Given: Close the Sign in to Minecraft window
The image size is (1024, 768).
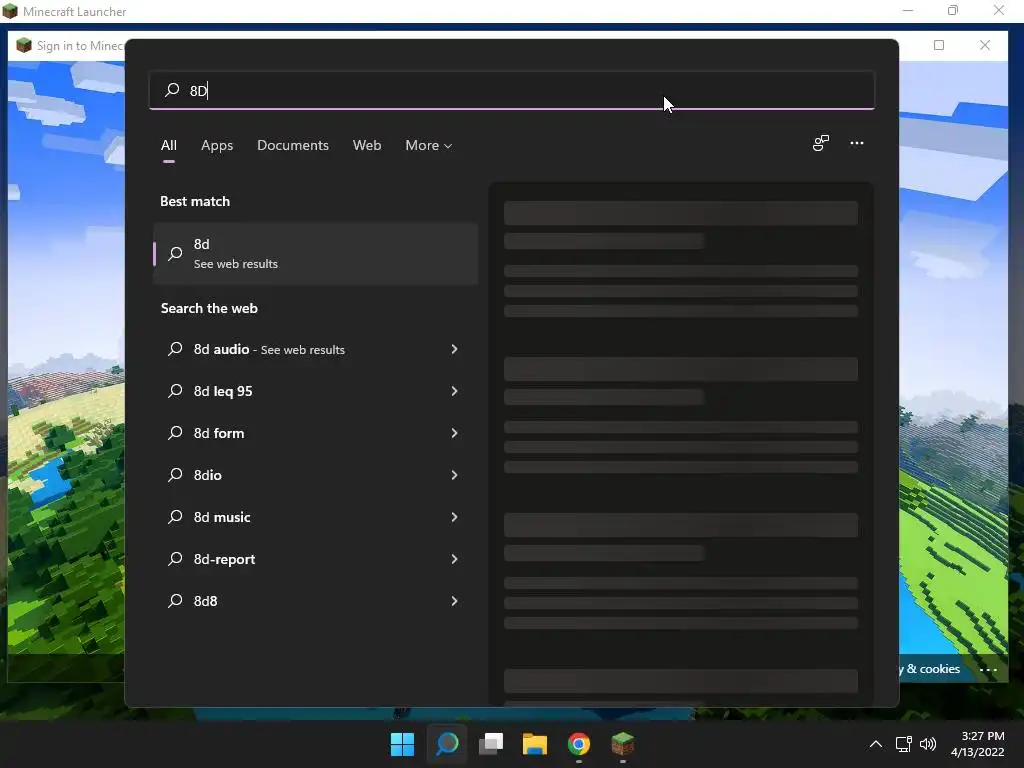Looking at the screenshot, I should click(985, 45).
